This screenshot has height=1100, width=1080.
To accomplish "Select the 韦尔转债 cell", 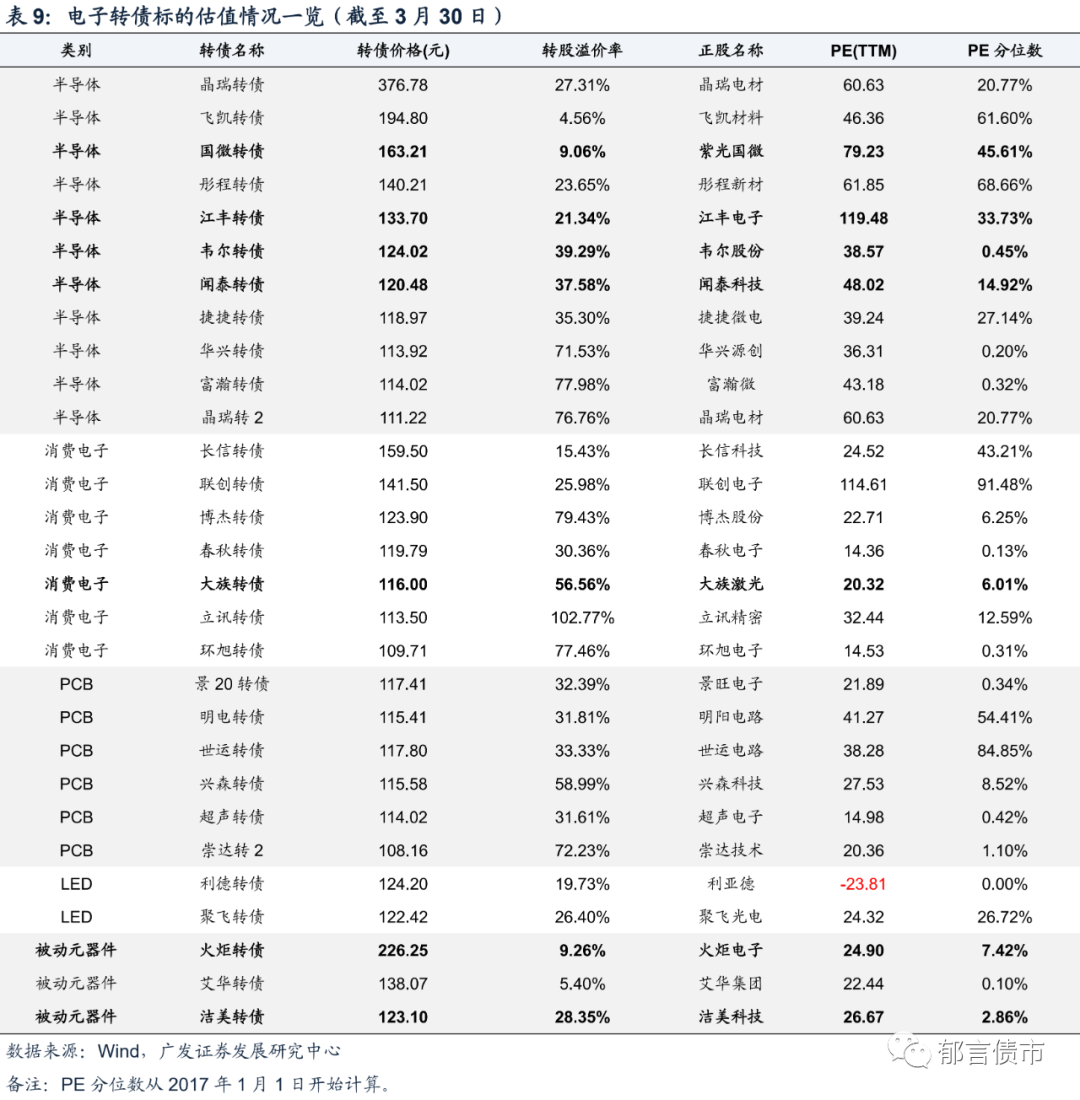I will 232,251.
